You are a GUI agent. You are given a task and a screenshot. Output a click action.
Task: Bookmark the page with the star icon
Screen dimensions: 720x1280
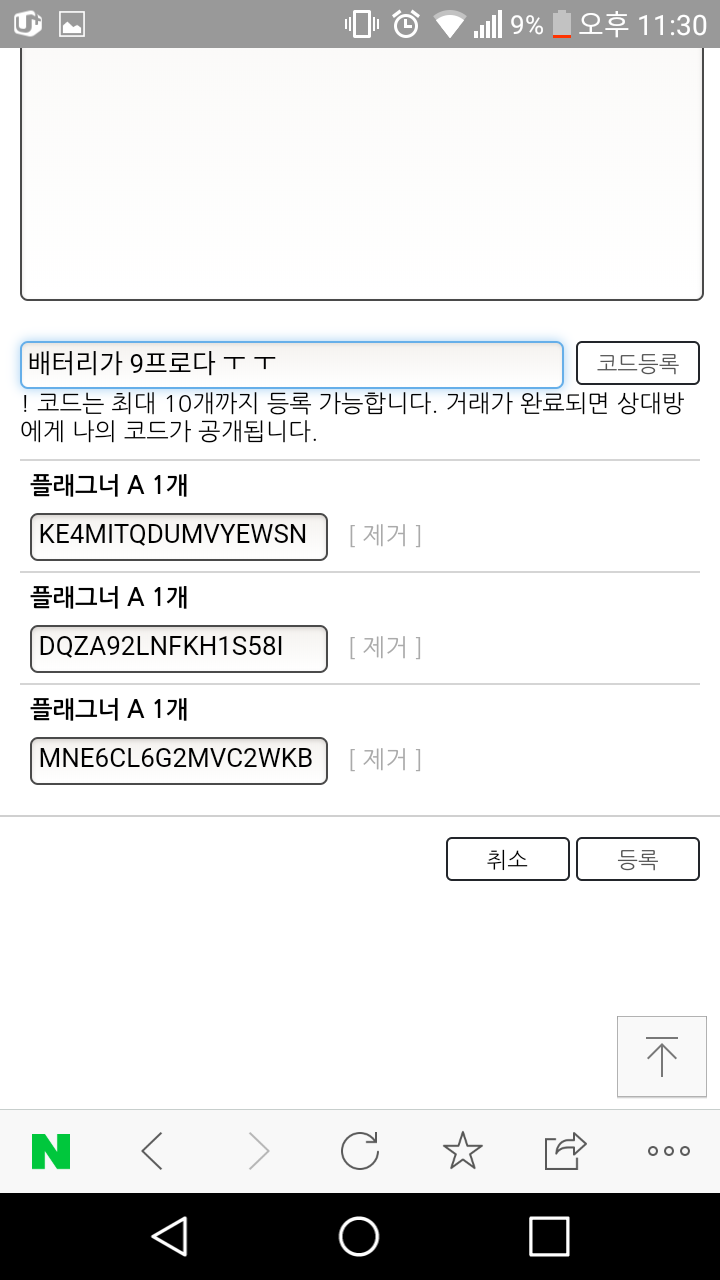462,1151
